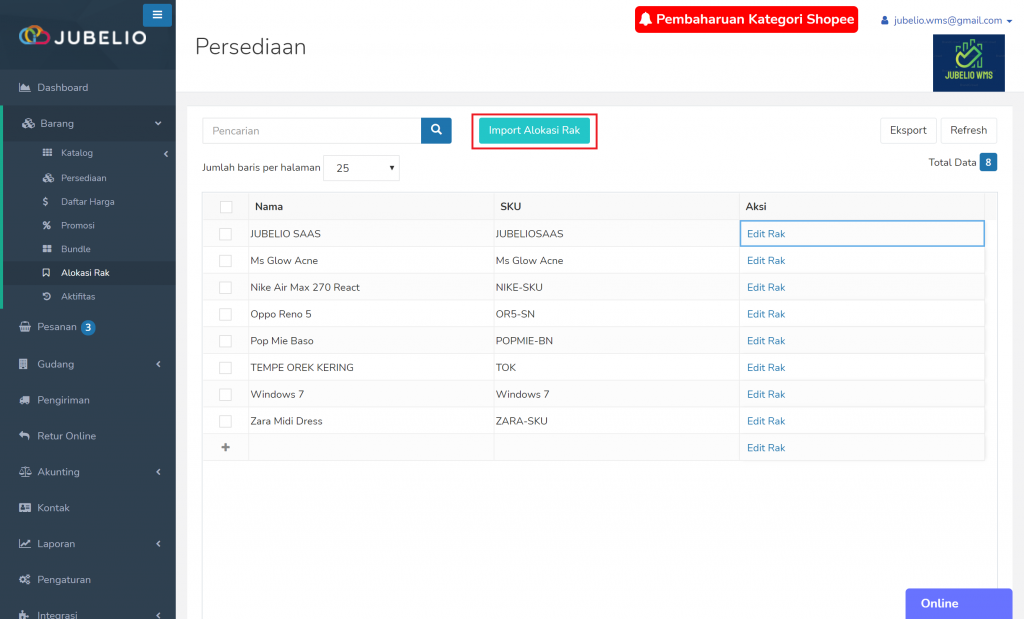Check the JUBELIO SAAS row checkbox
The height and width of the screenshot is (619, 1024).
(x=225, y=234)
